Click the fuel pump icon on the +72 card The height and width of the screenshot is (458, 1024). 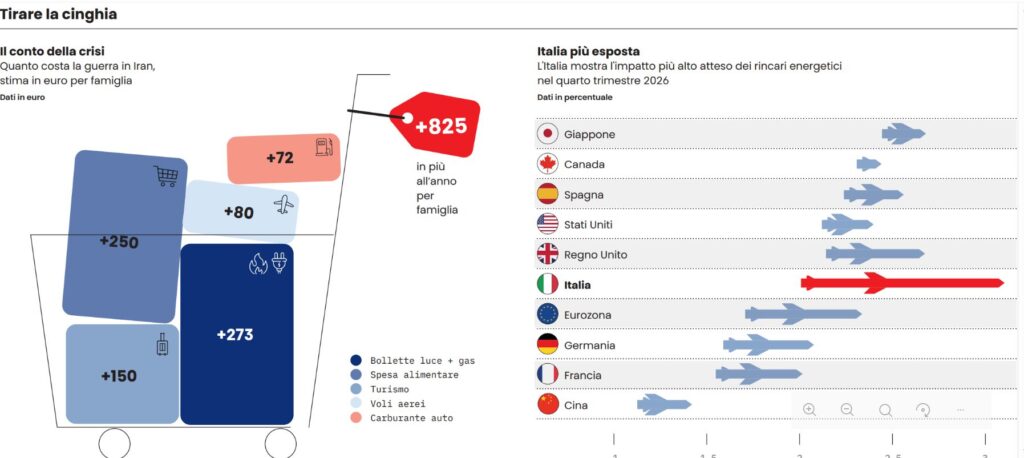pyautogui.click(x=323, y=146)
